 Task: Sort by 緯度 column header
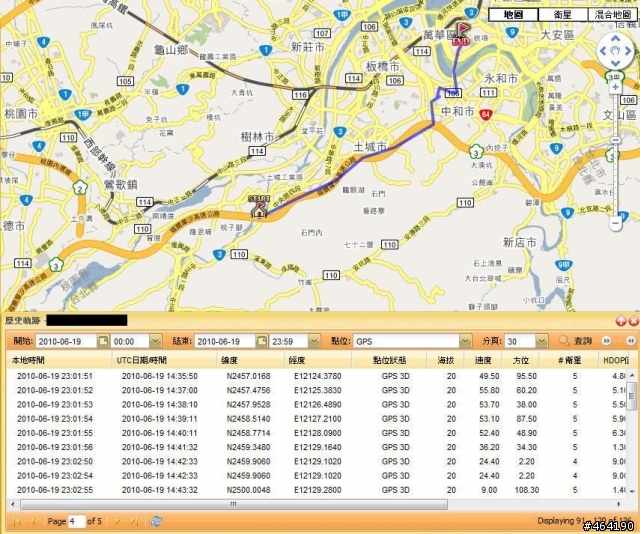click(x=250, y=360)
